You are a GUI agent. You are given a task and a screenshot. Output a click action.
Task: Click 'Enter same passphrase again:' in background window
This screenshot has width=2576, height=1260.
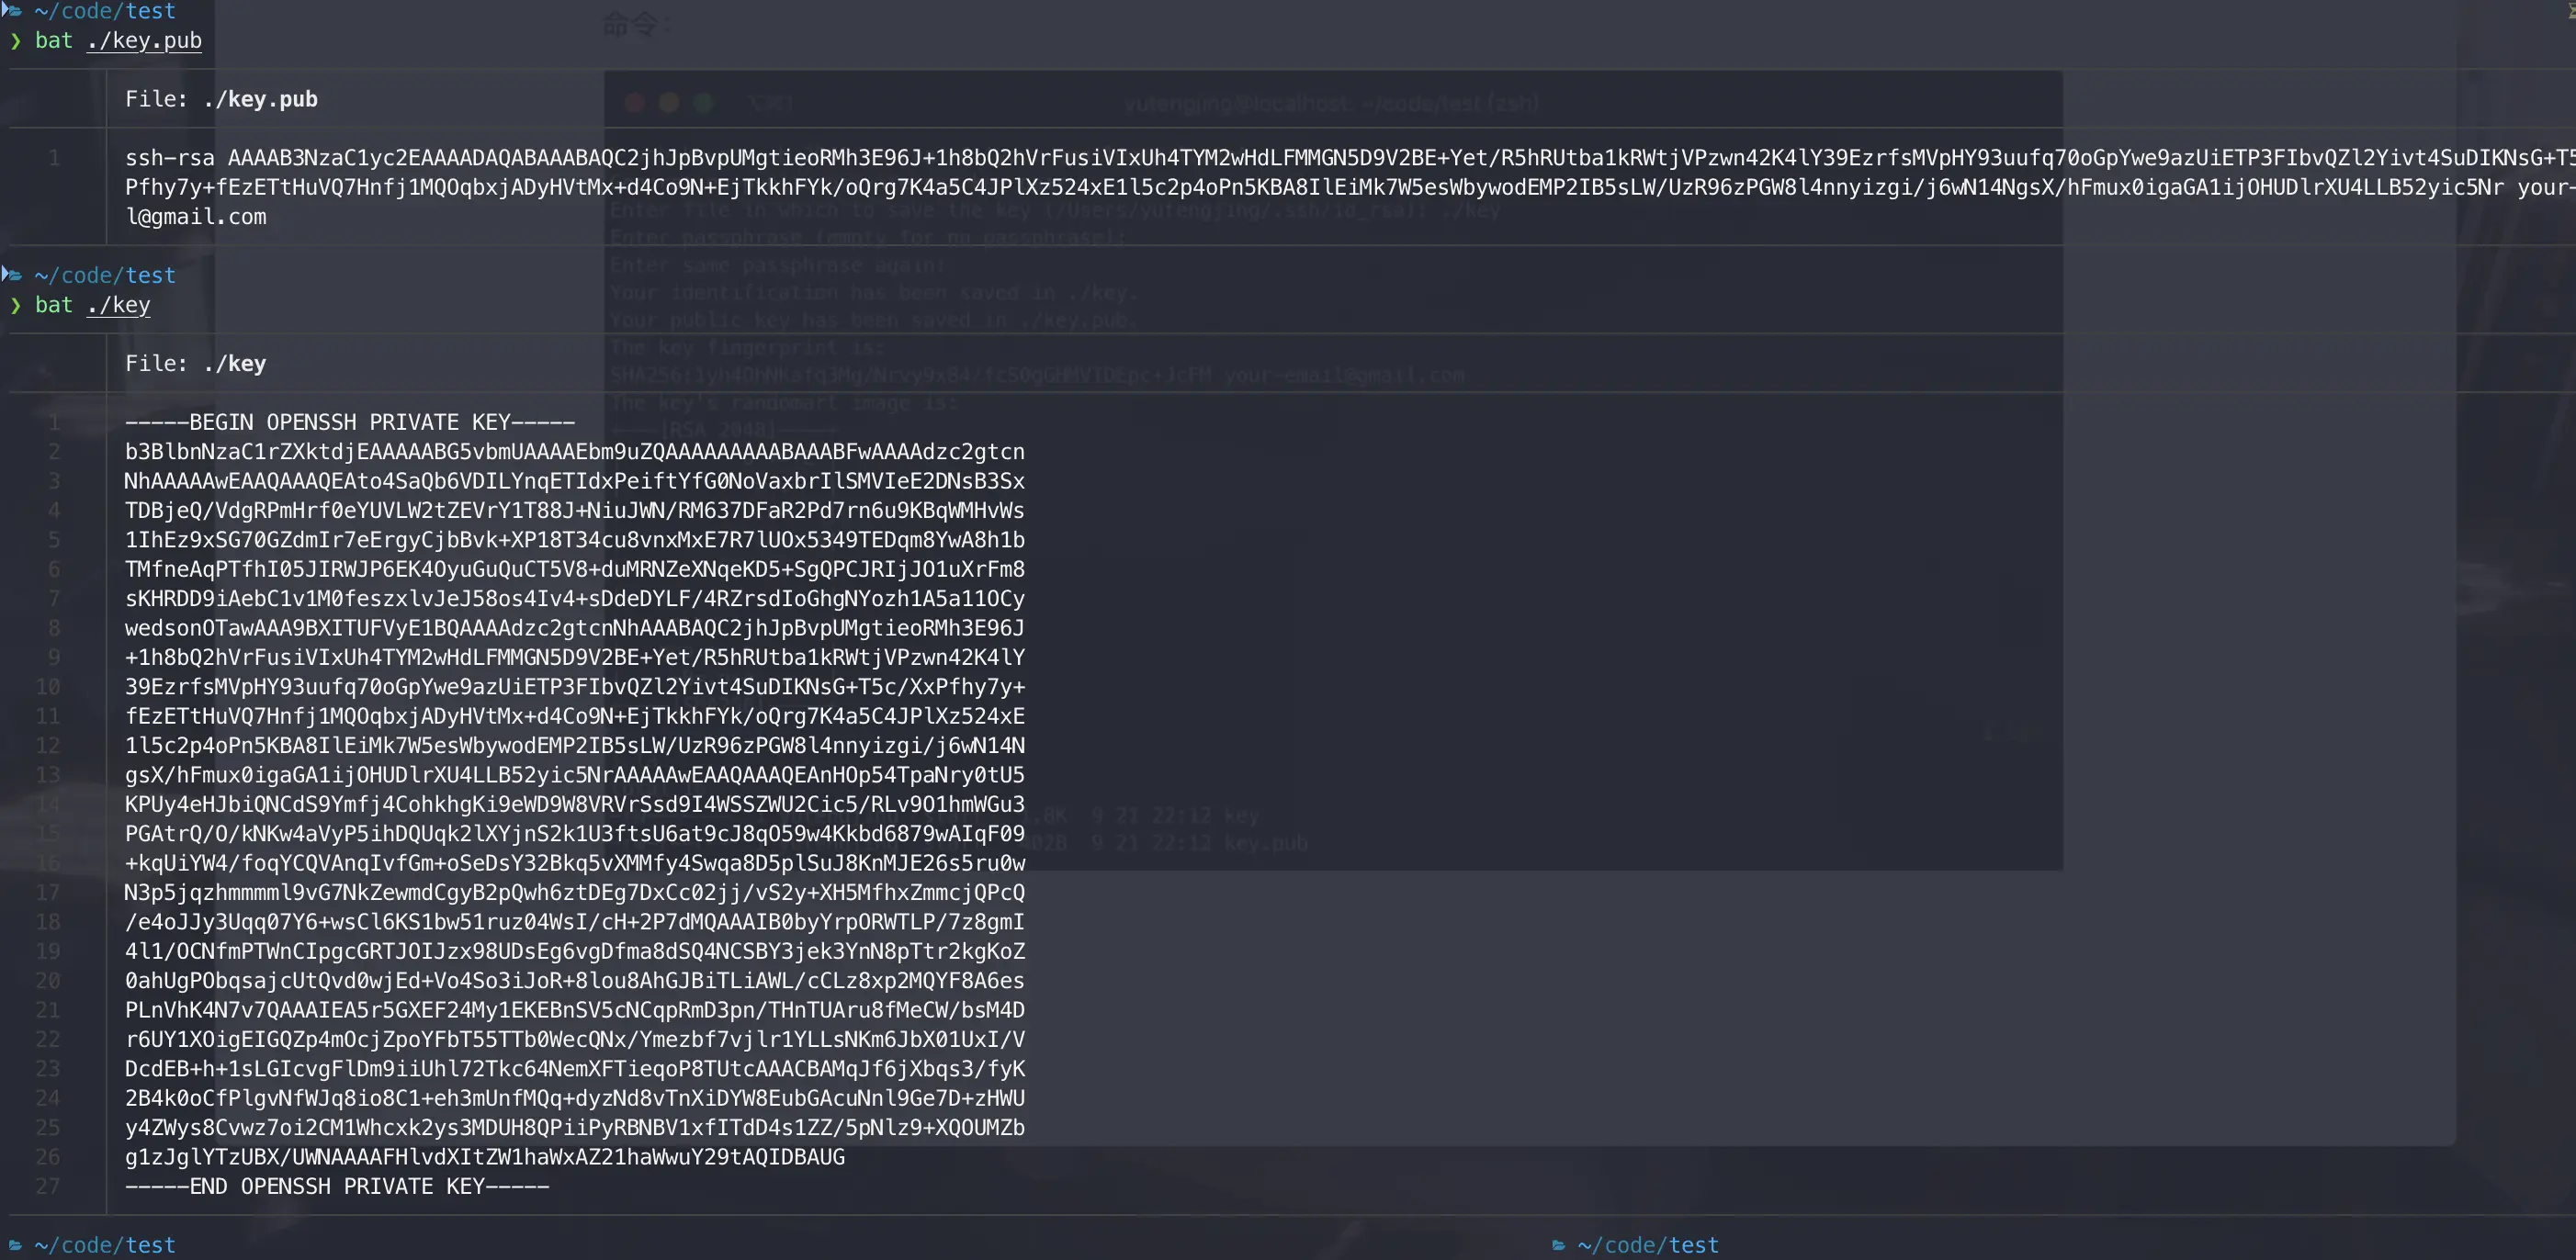777,265
